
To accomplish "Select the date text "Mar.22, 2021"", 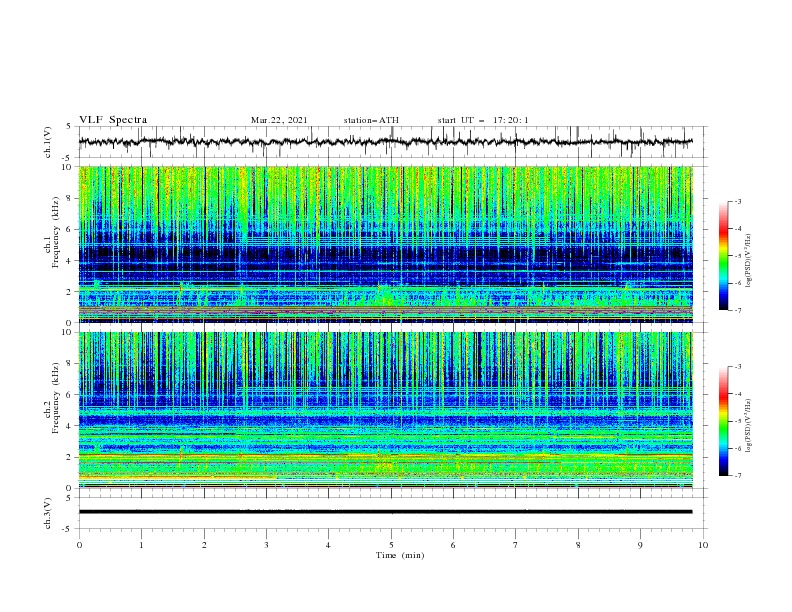I will 279,120.
